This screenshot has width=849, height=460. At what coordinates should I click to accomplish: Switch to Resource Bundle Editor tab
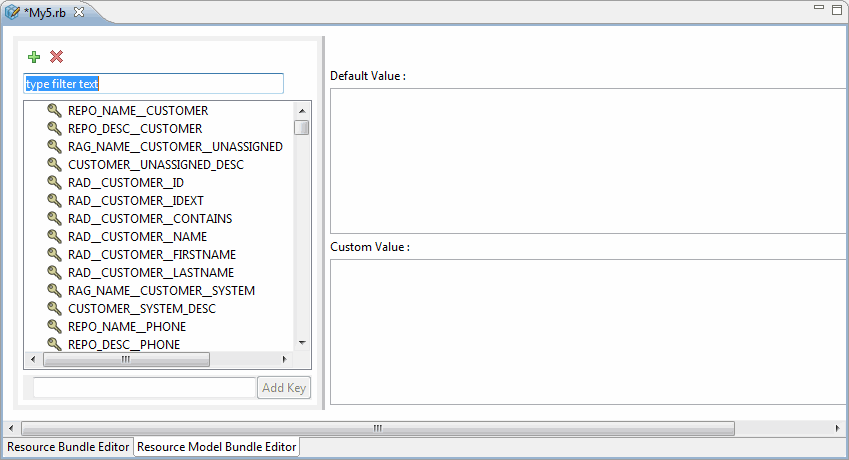click(x=68, y=447)
